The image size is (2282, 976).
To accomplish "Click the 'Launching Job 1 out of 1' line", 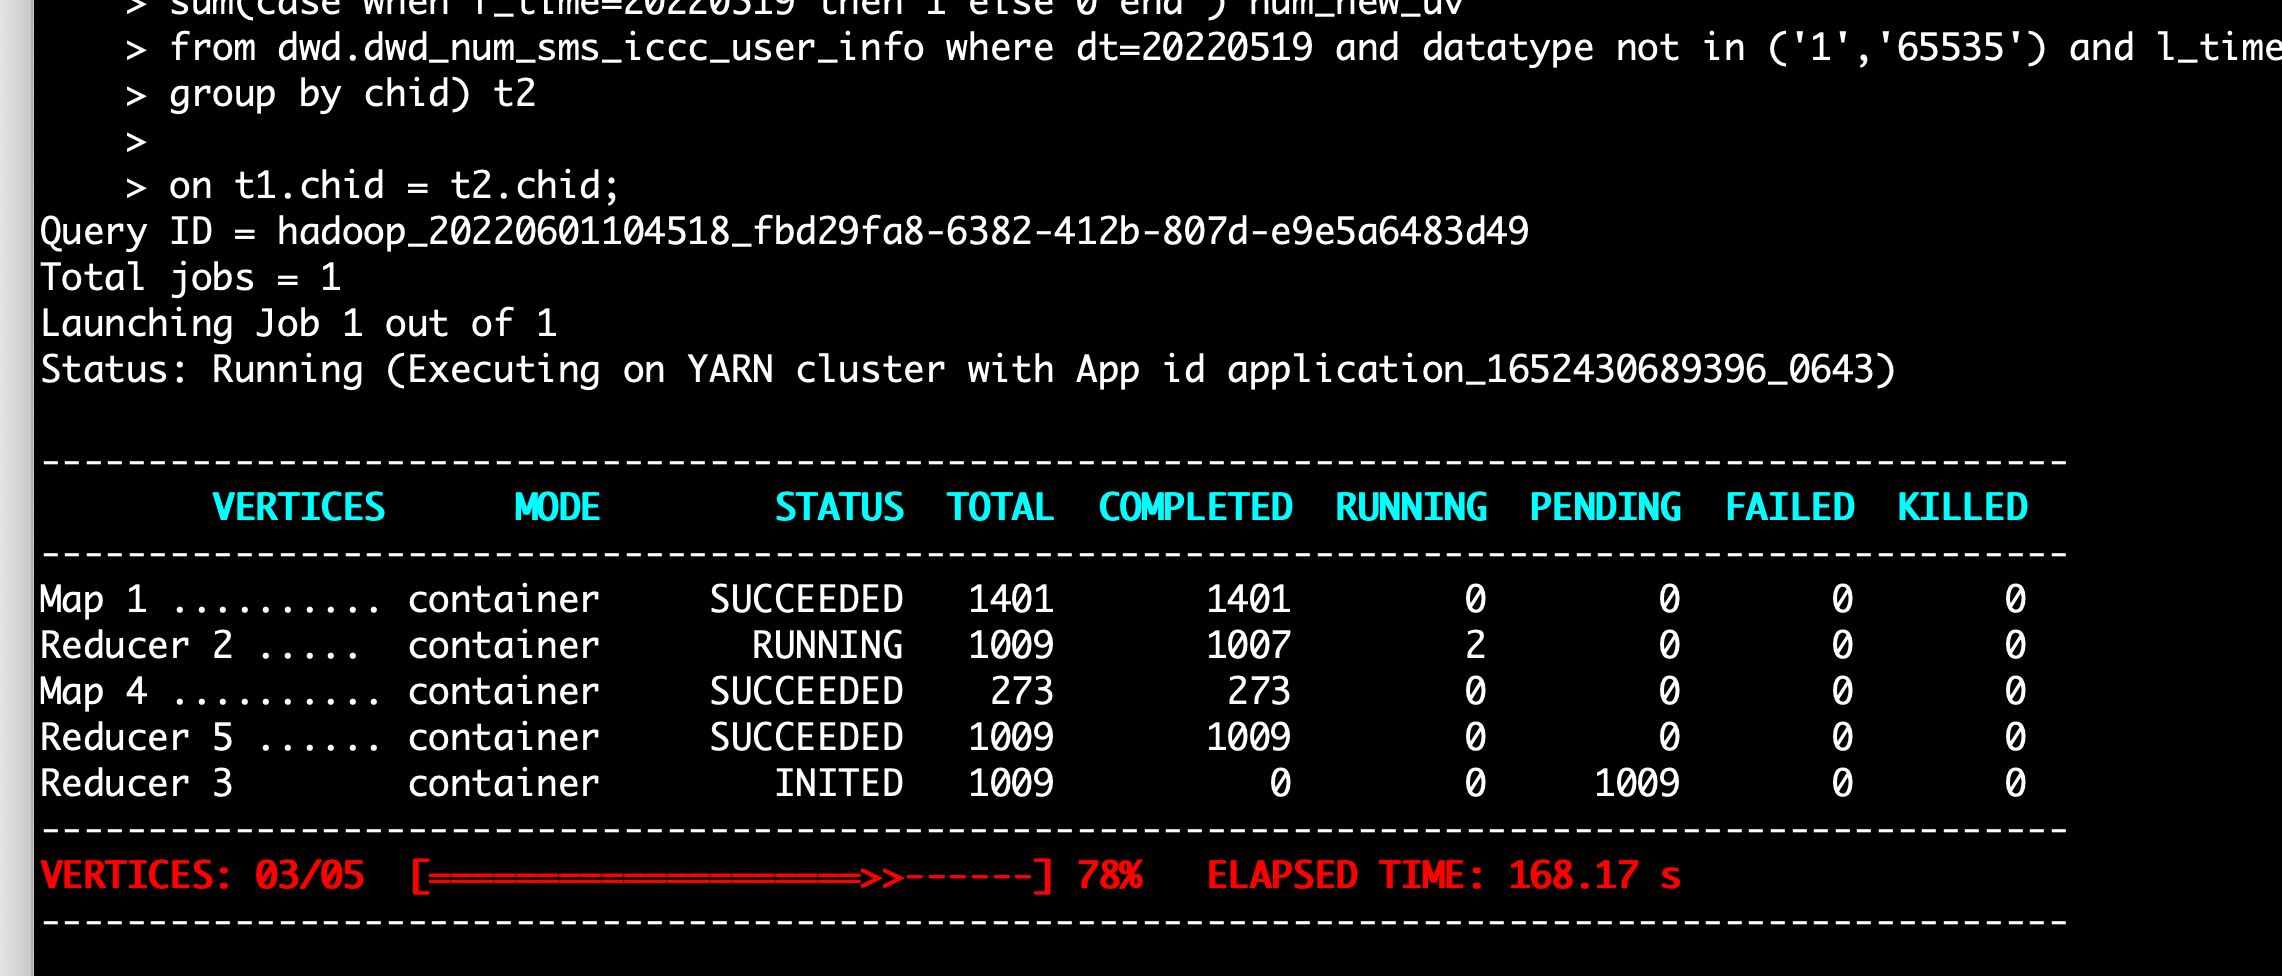I will (x=299, y=323).
